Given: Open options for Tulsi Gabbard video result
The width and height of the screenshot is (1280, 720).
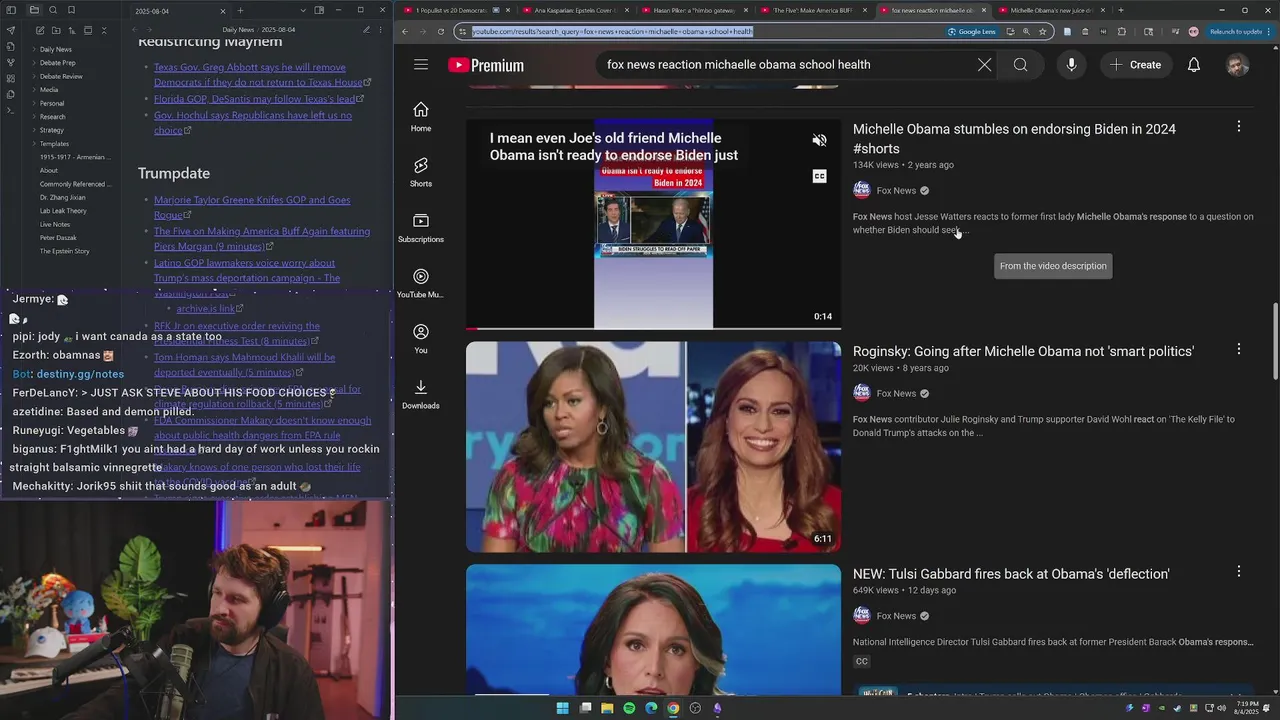Looking at the screenshot, I should 1238,572.
